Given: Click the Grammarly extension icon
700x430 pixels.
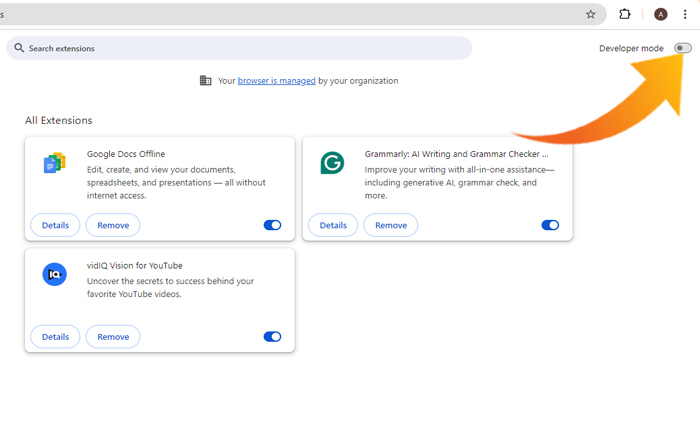Looking at the screenshot, I should pyautogui.click(x=332, y=163).
